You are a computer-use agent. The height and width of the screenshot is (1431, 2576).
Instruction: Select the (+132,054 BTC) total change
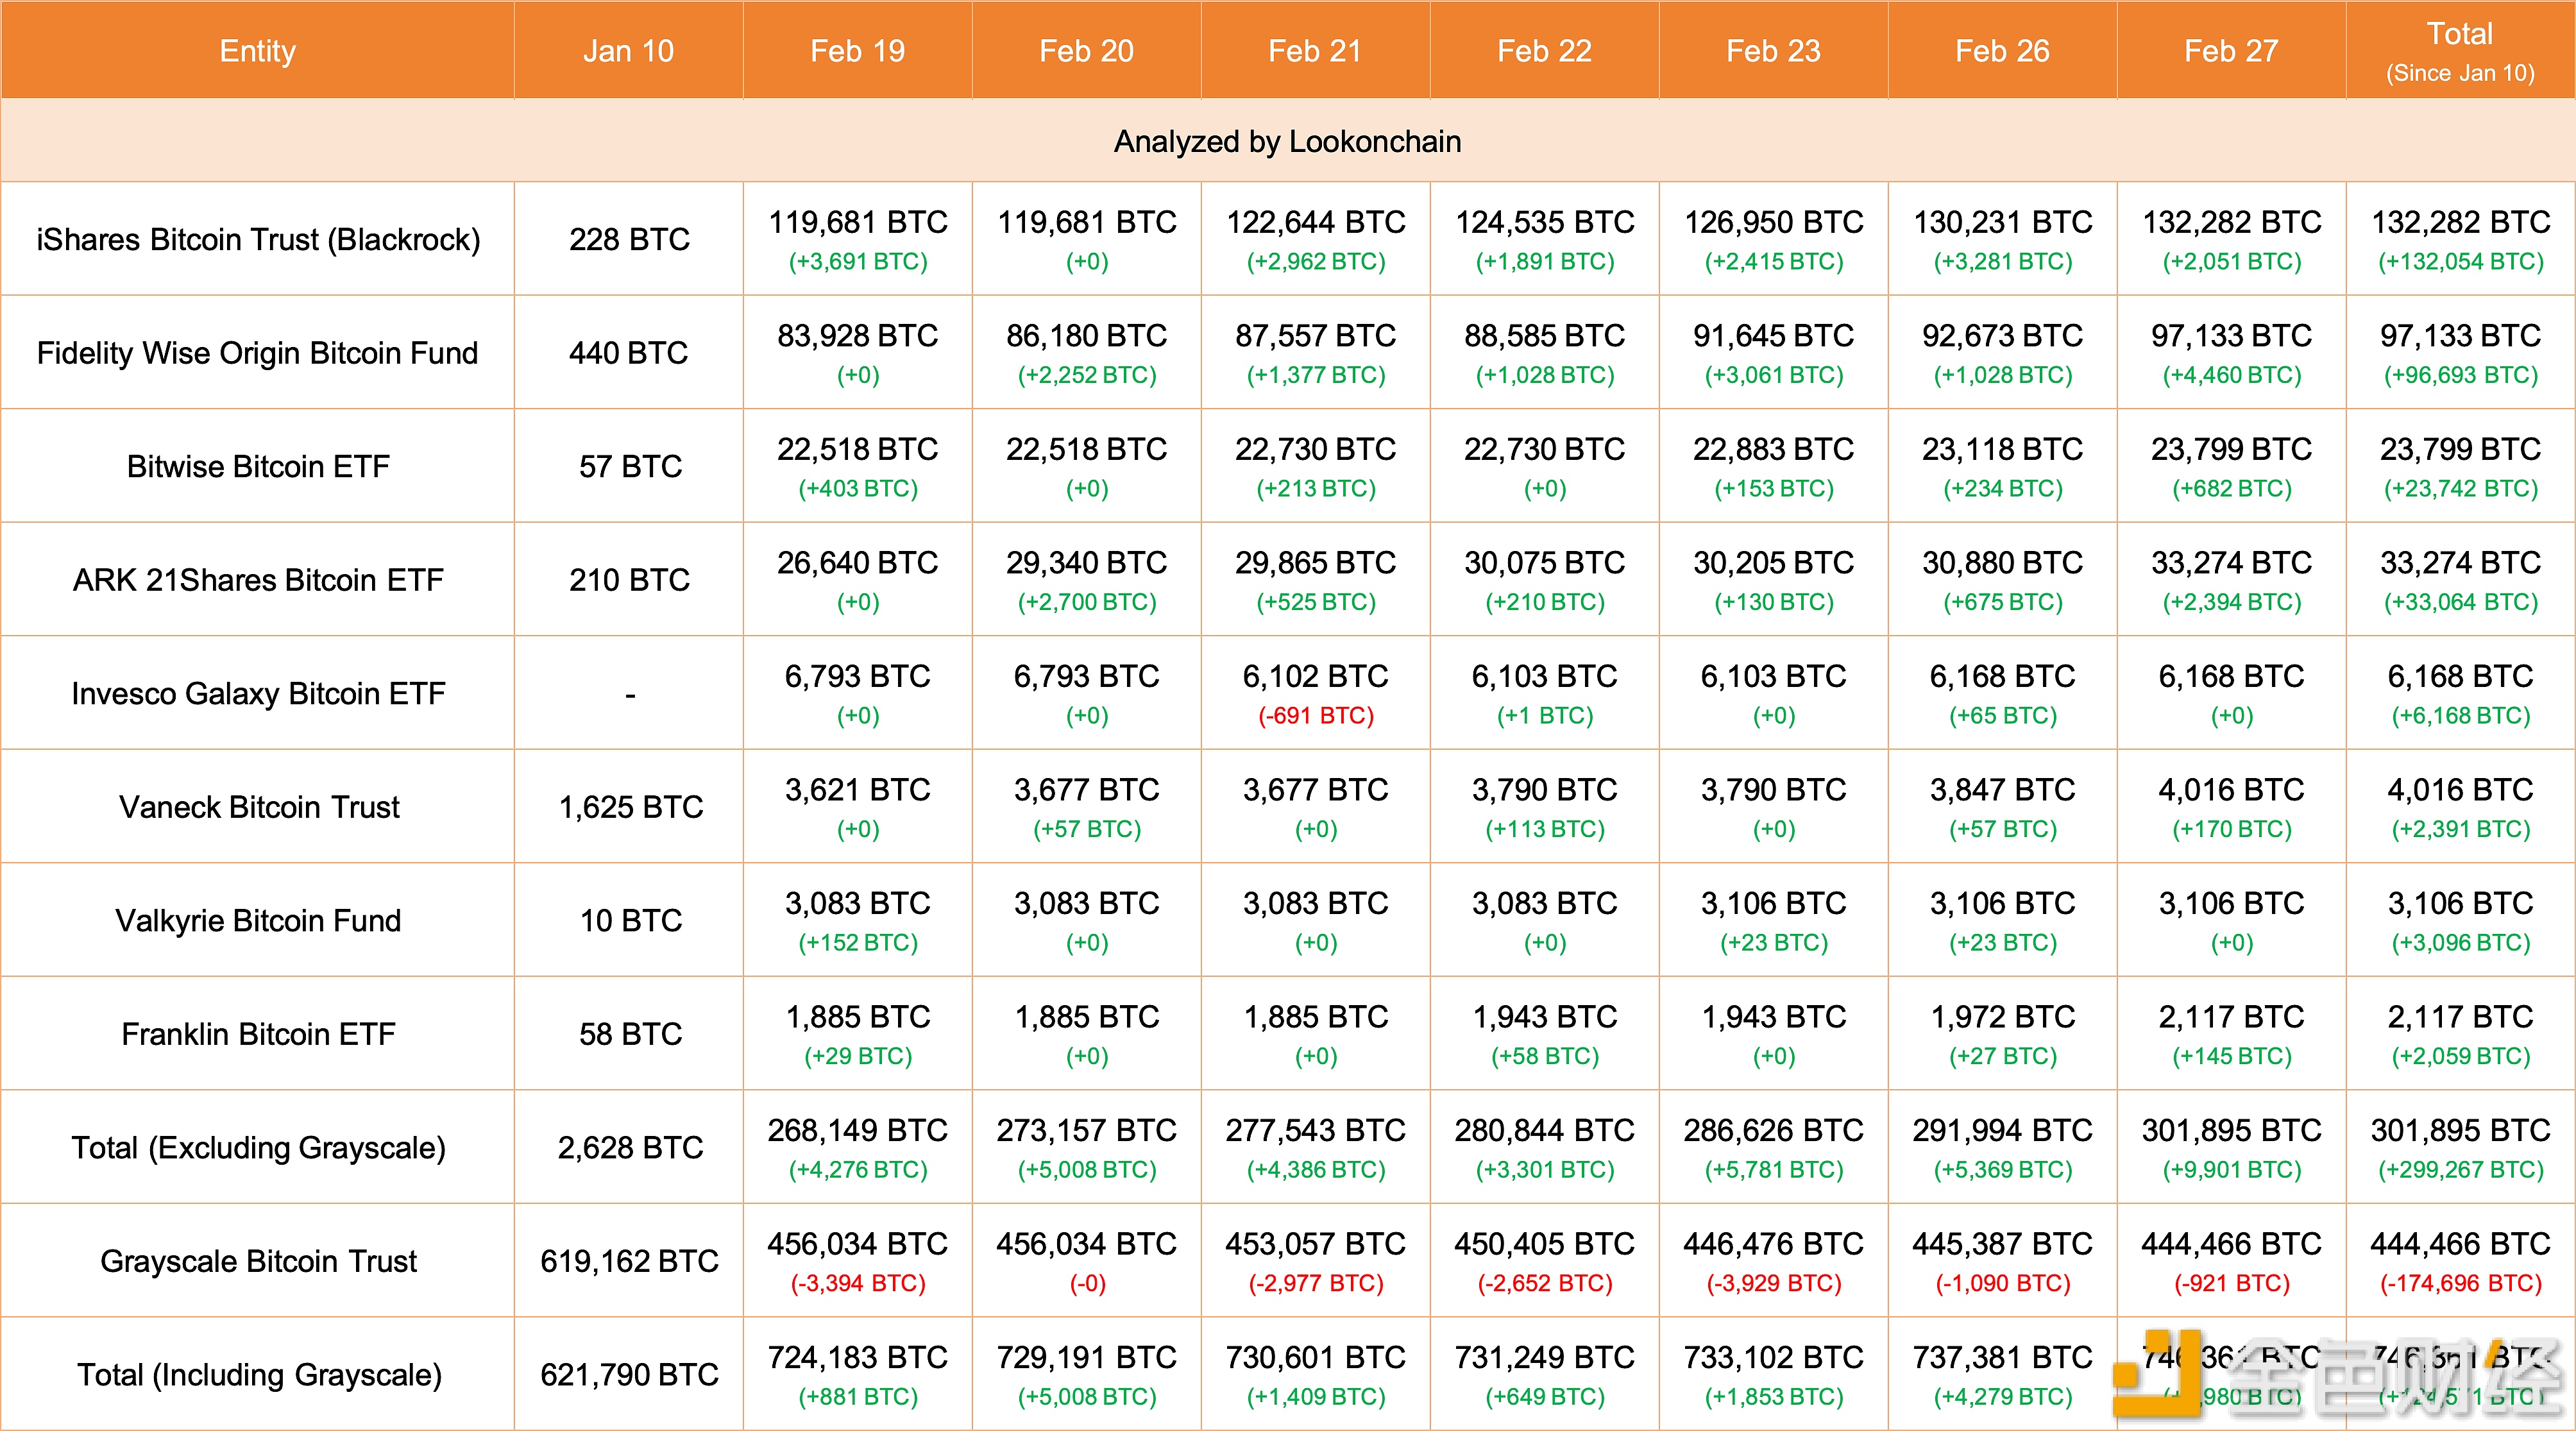coord(2461,262)
